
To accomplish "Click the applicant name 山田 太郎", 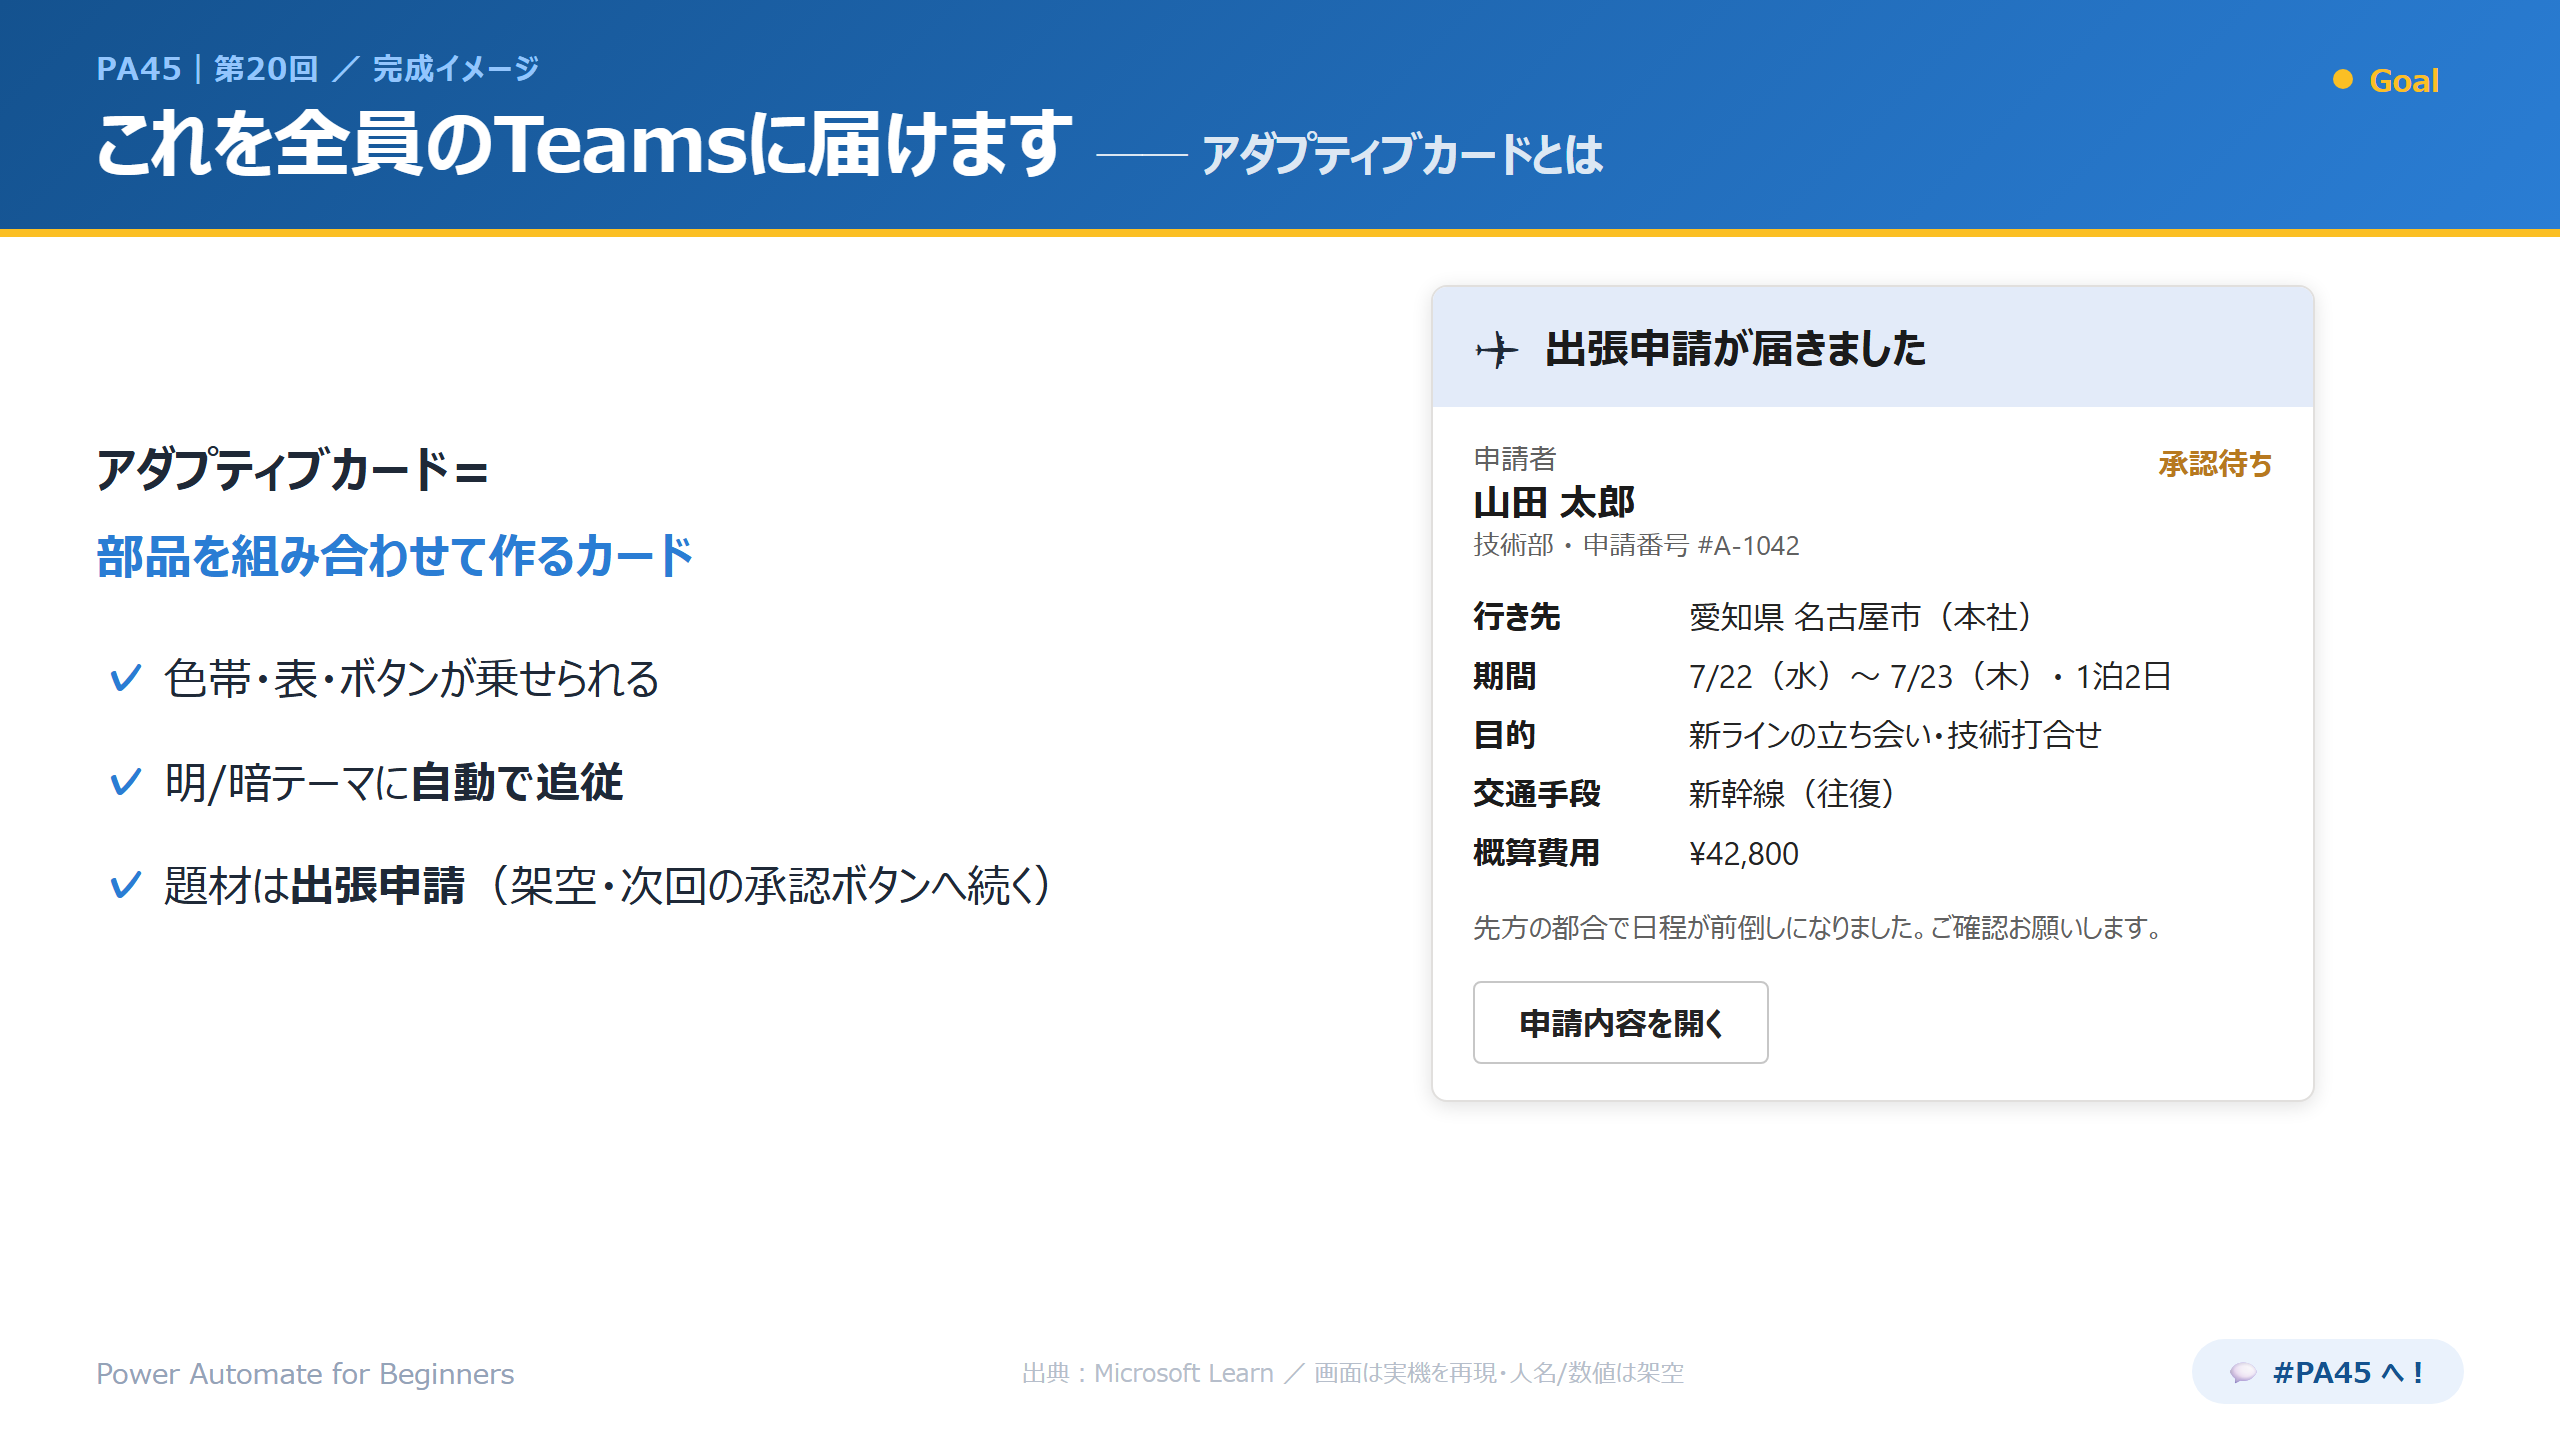I will 1554,502.
